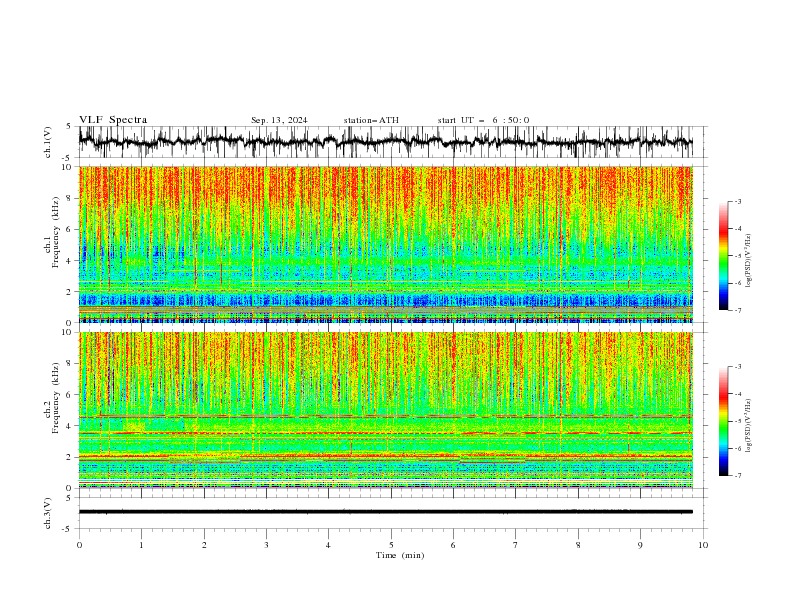The width and height of the screenshot is (792, 612).
Task: Click the ch.1 spectrogram color bar
Action: (x=723, y=256)
